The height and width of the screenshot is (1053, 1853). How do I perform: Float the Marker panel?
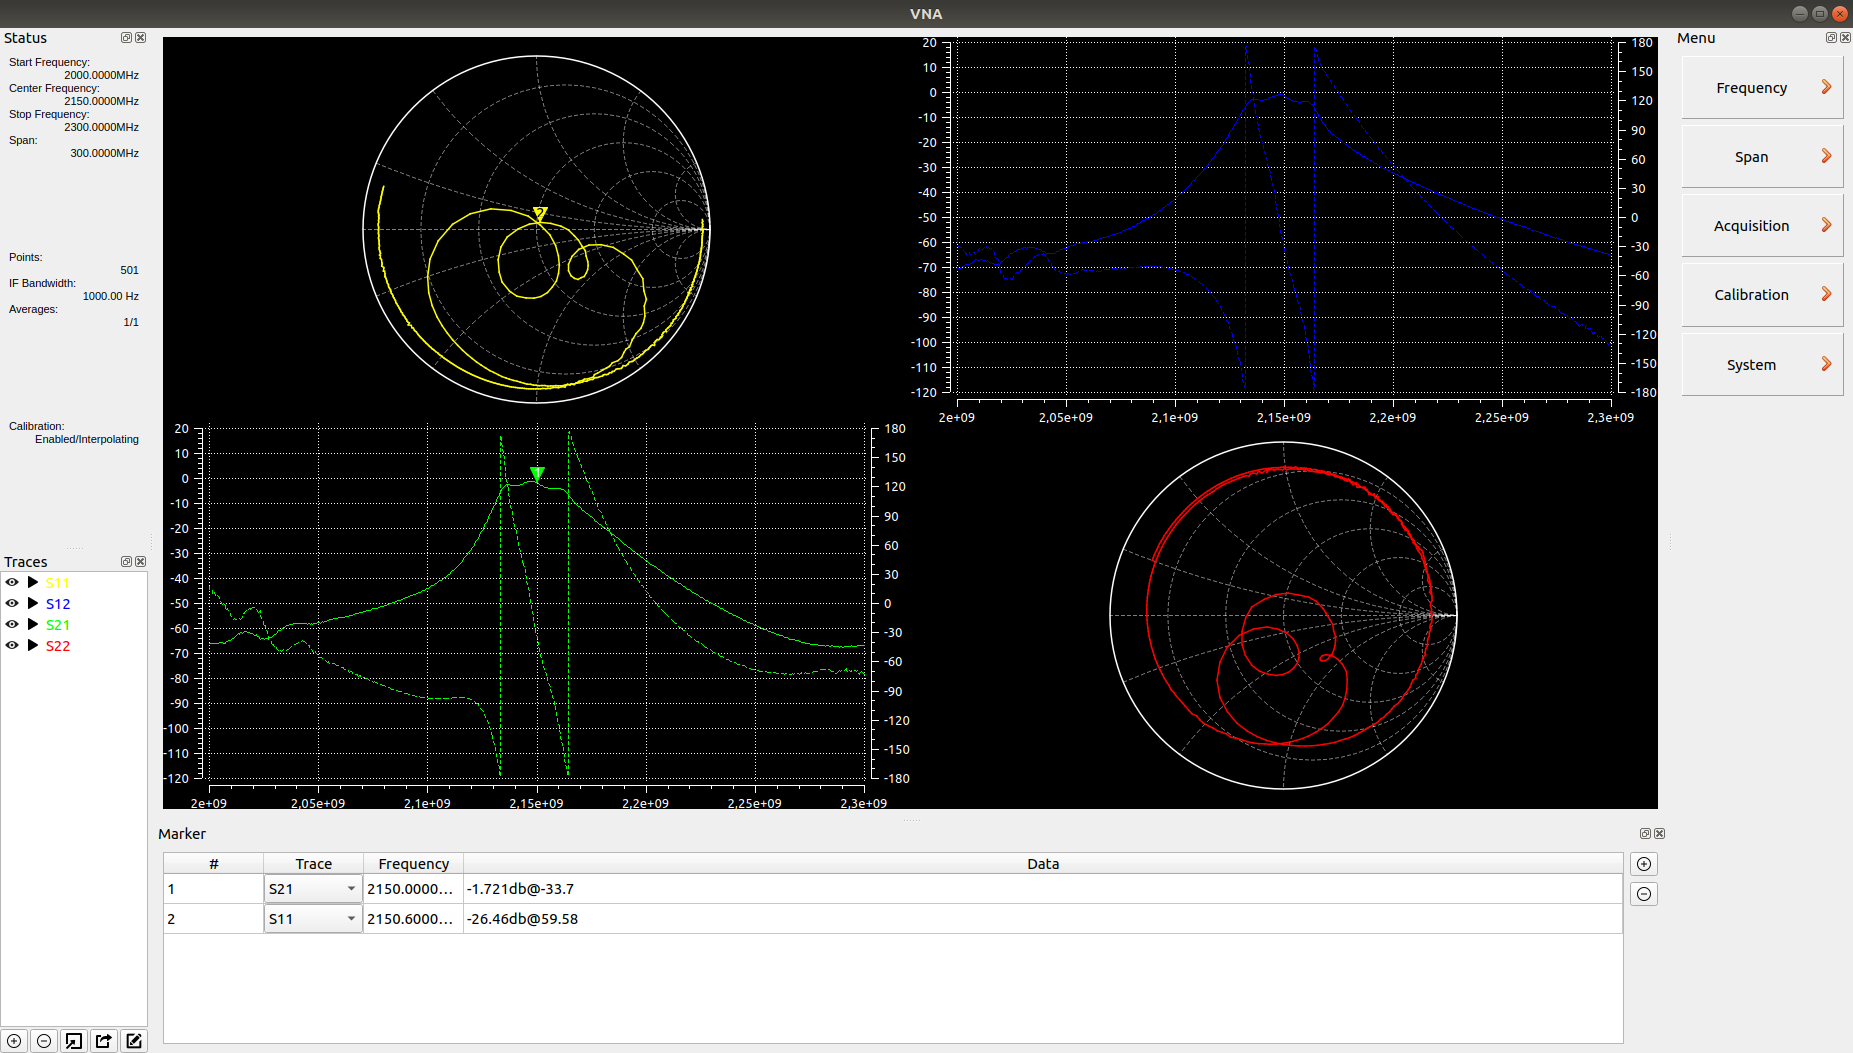tap(1646, 834)
